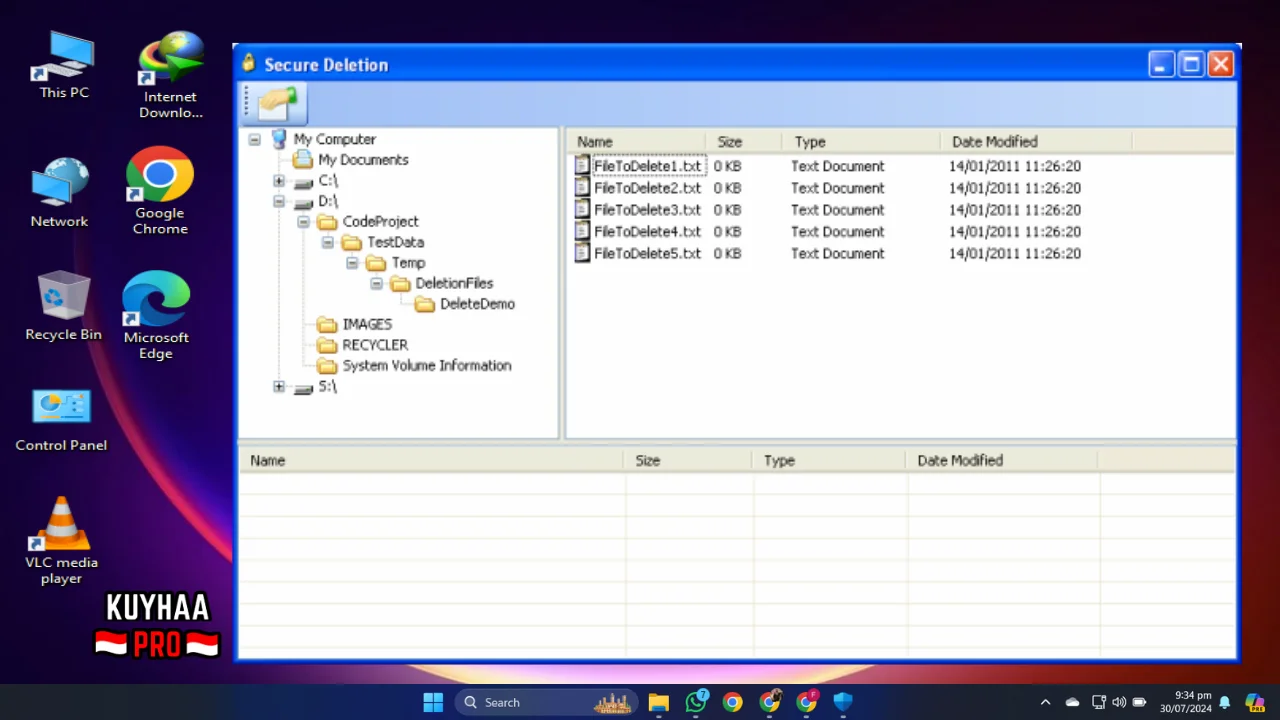Select the DeleteDemo folder

(x=477, y=304)
